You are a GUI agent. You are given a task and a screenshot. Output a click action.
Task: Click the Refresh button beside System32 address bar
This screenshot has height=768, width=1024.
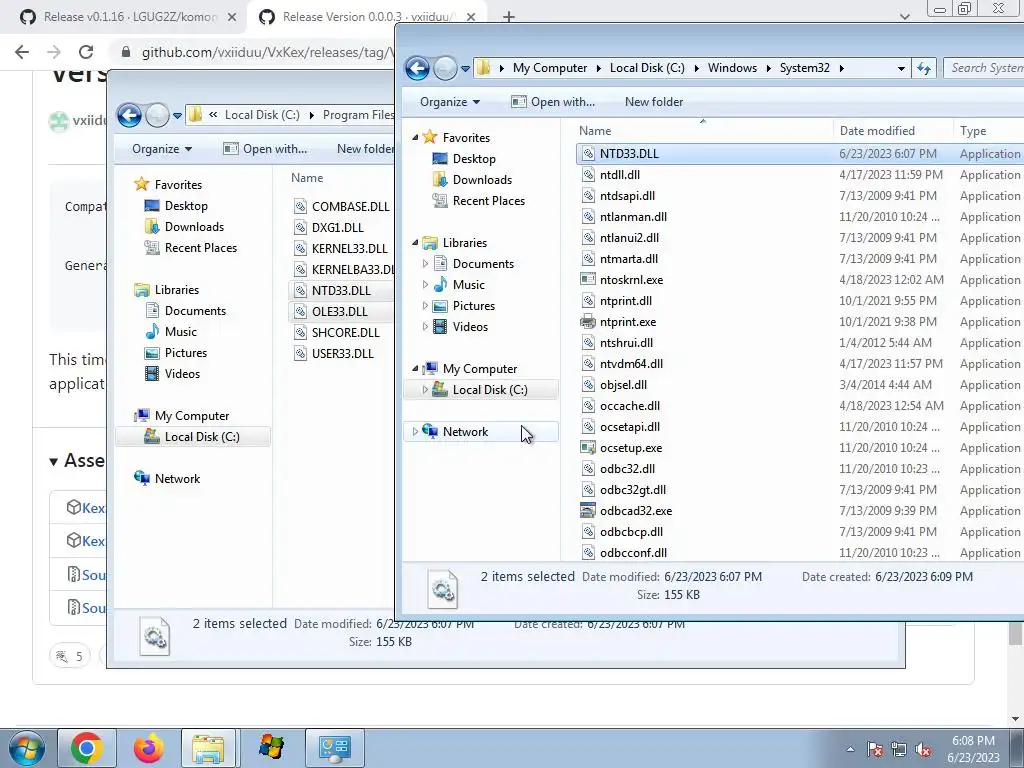click(x=923, y=68)
